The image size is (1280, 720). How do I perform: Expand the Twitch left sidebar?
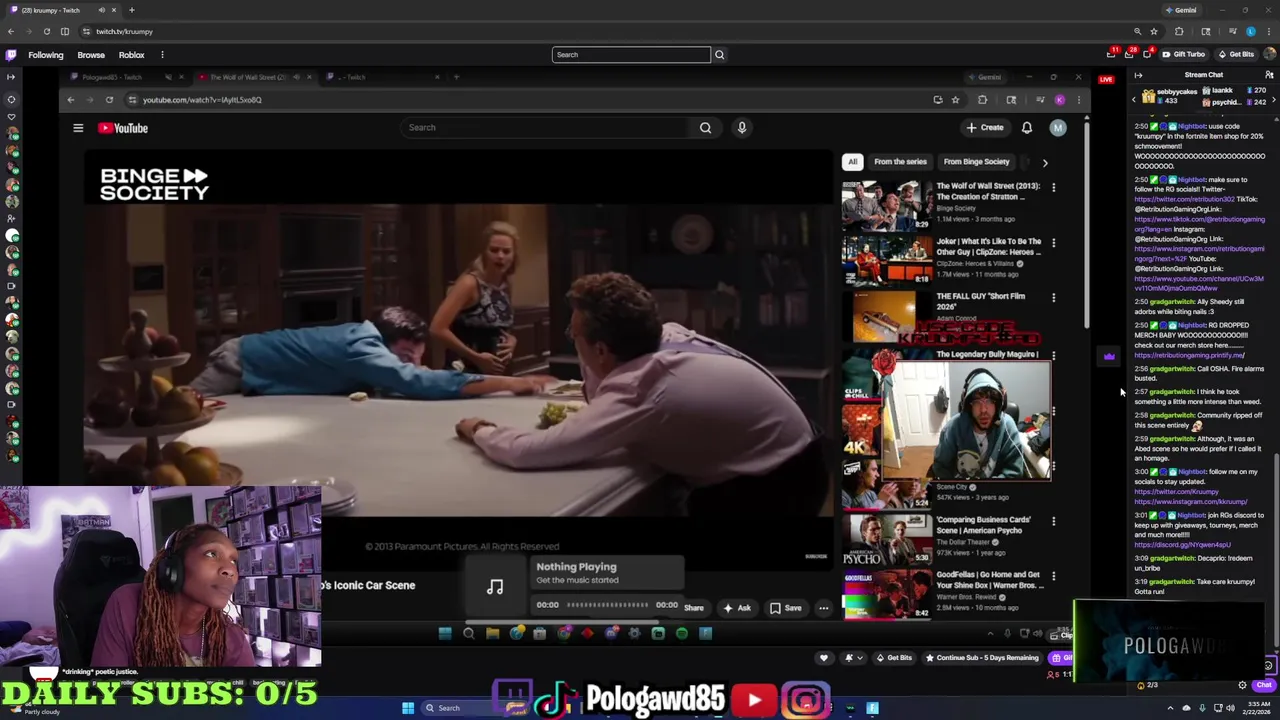click(x=11, y=77)
